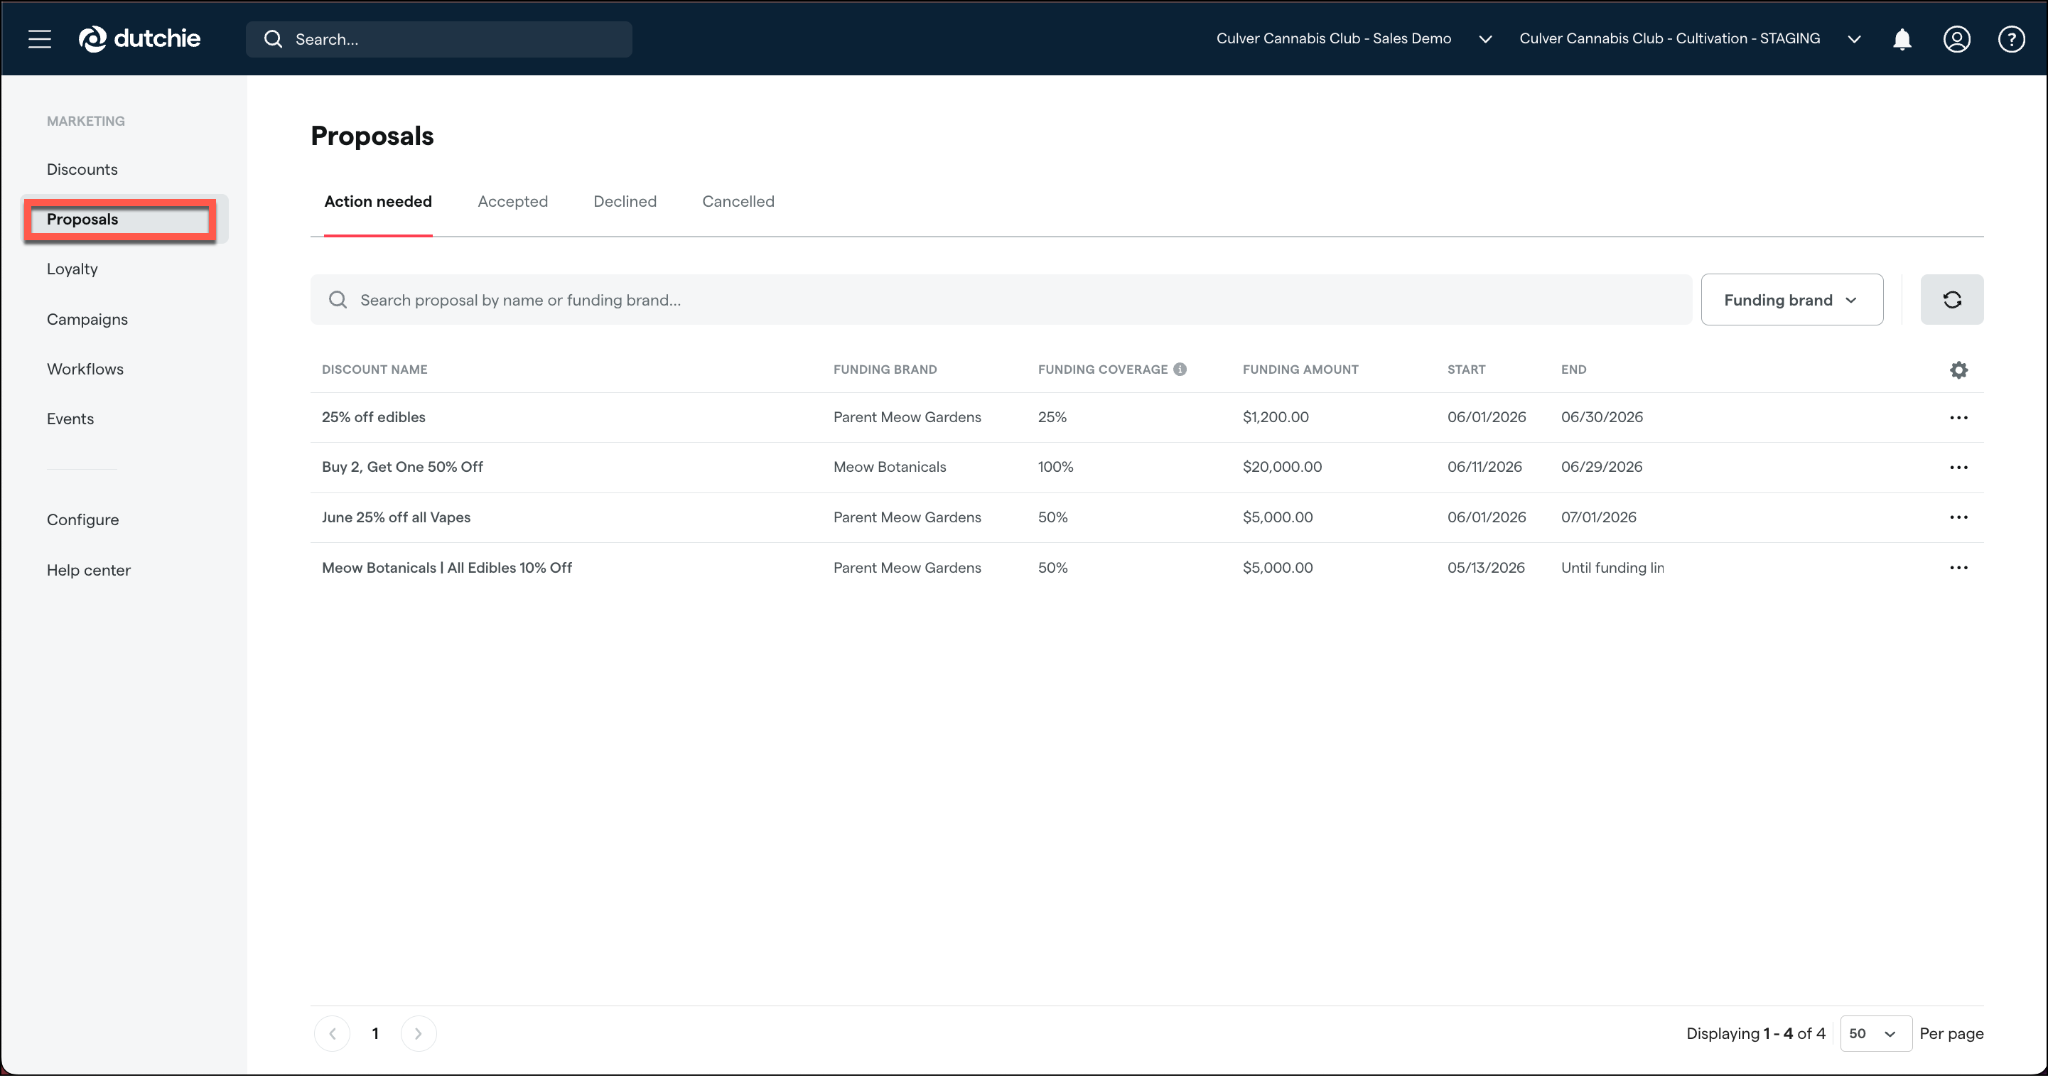Click the 100% funding coverage value
Viewport: 2048px width, 1076px height.
pos(1056,467)
